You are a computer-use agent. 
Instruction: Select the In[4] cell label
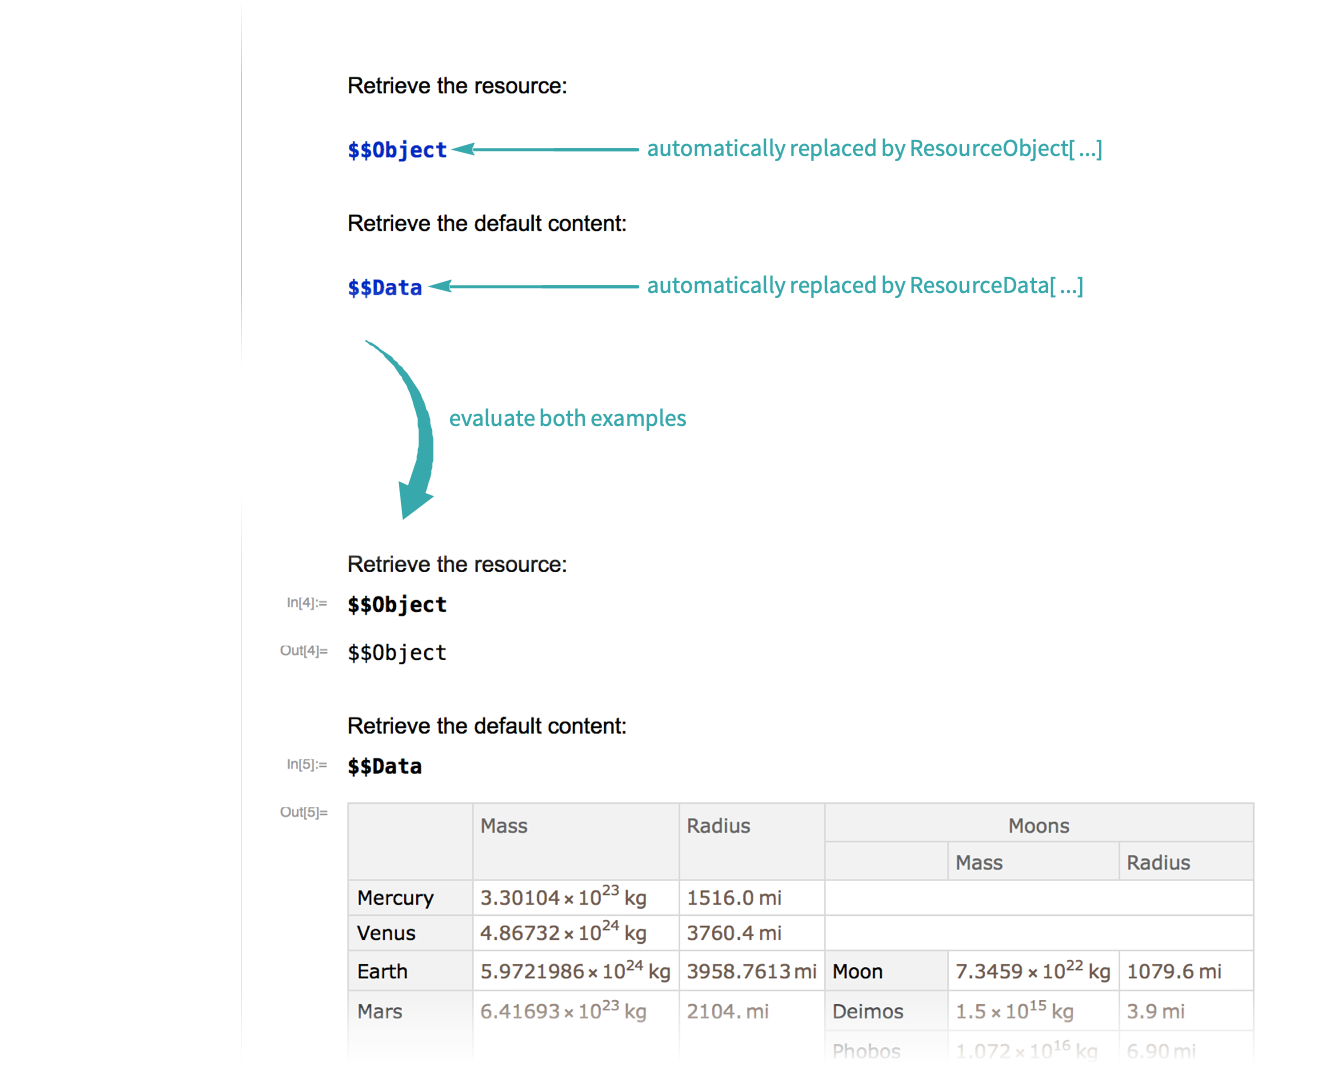(x=306, y=603)
